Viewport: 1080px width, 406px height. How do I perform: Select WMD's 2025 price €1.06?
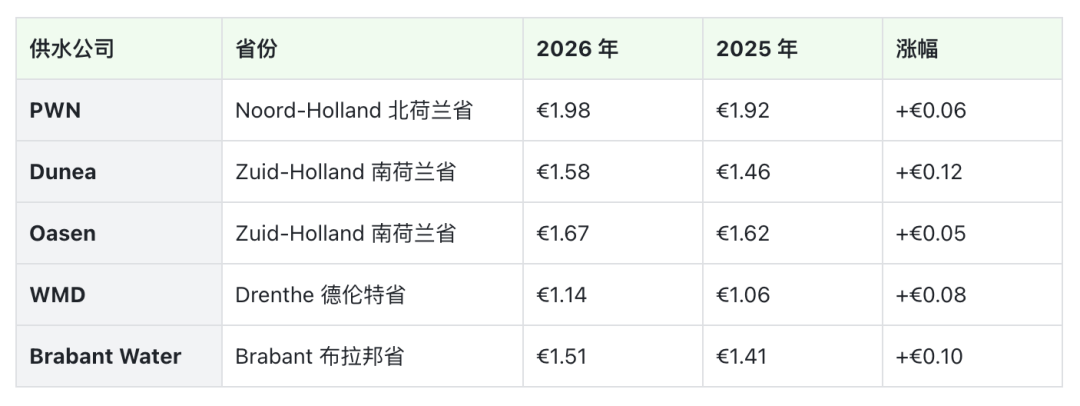(x=743, y=295)
